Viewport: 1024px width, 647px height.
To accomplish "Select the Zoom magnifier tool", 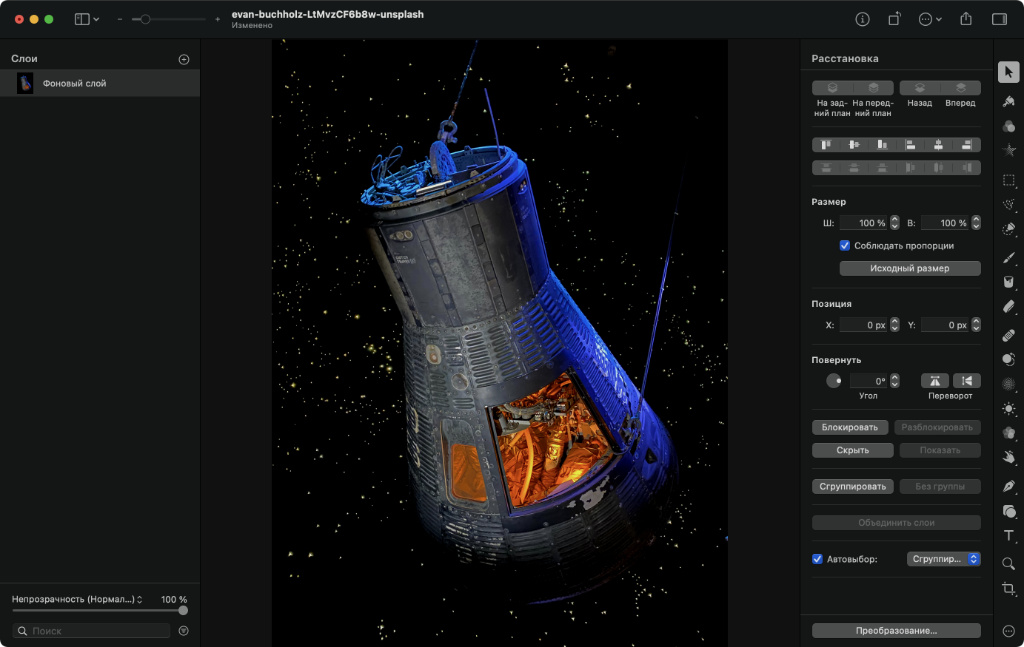I will 1008,563.
